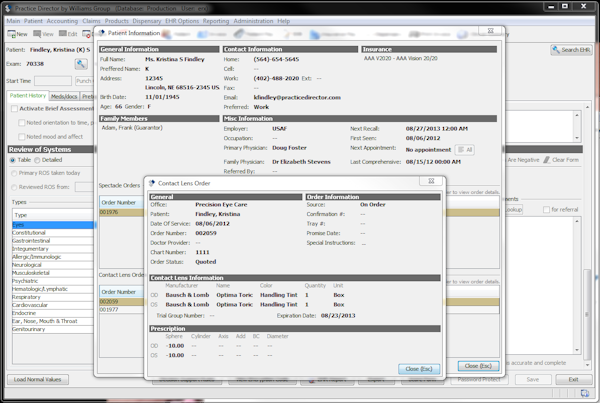Select Eyes in Types list
600x403 pixels.
[x=53, y=225]
